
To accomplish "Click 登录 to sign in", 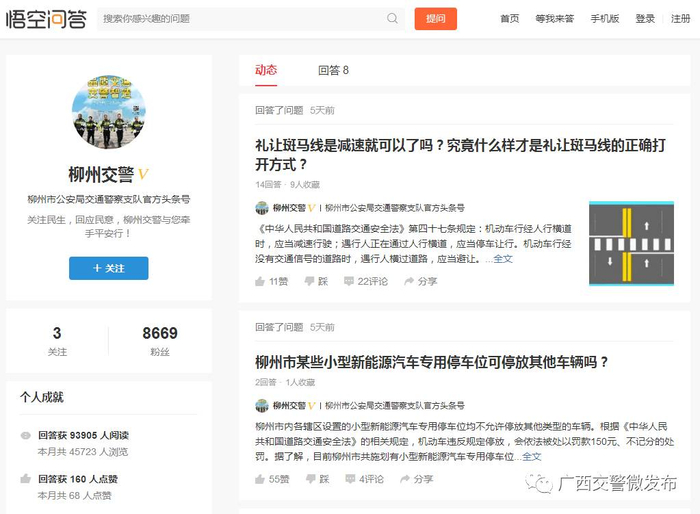I will 645,19.
